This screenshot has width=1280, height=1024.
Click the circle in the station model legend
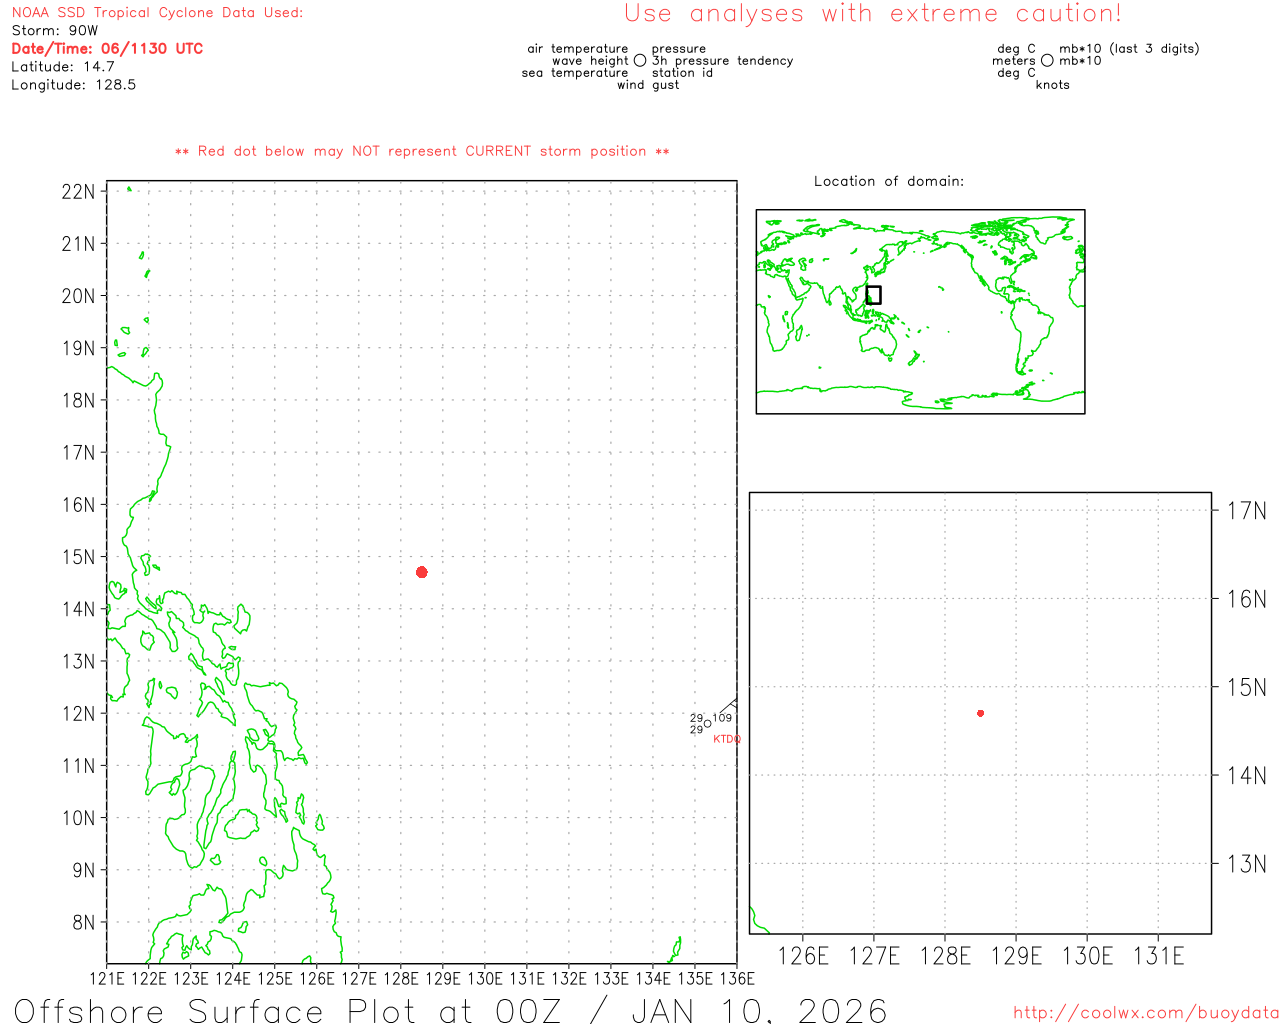640,61
